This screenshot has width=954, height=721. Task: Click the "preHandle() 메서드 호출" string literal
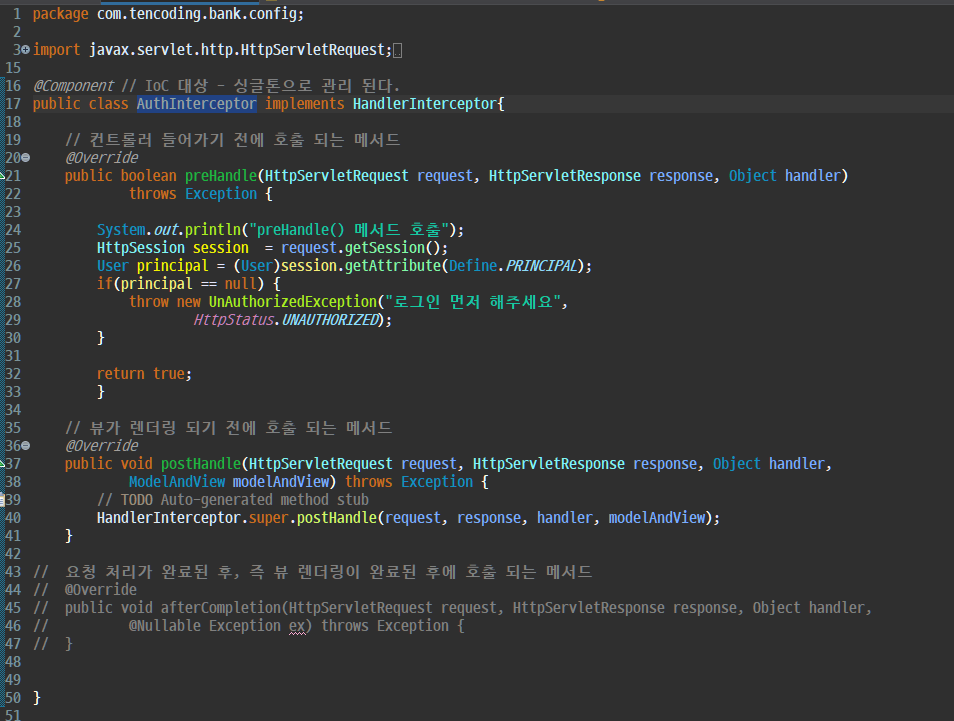[349, 230]
